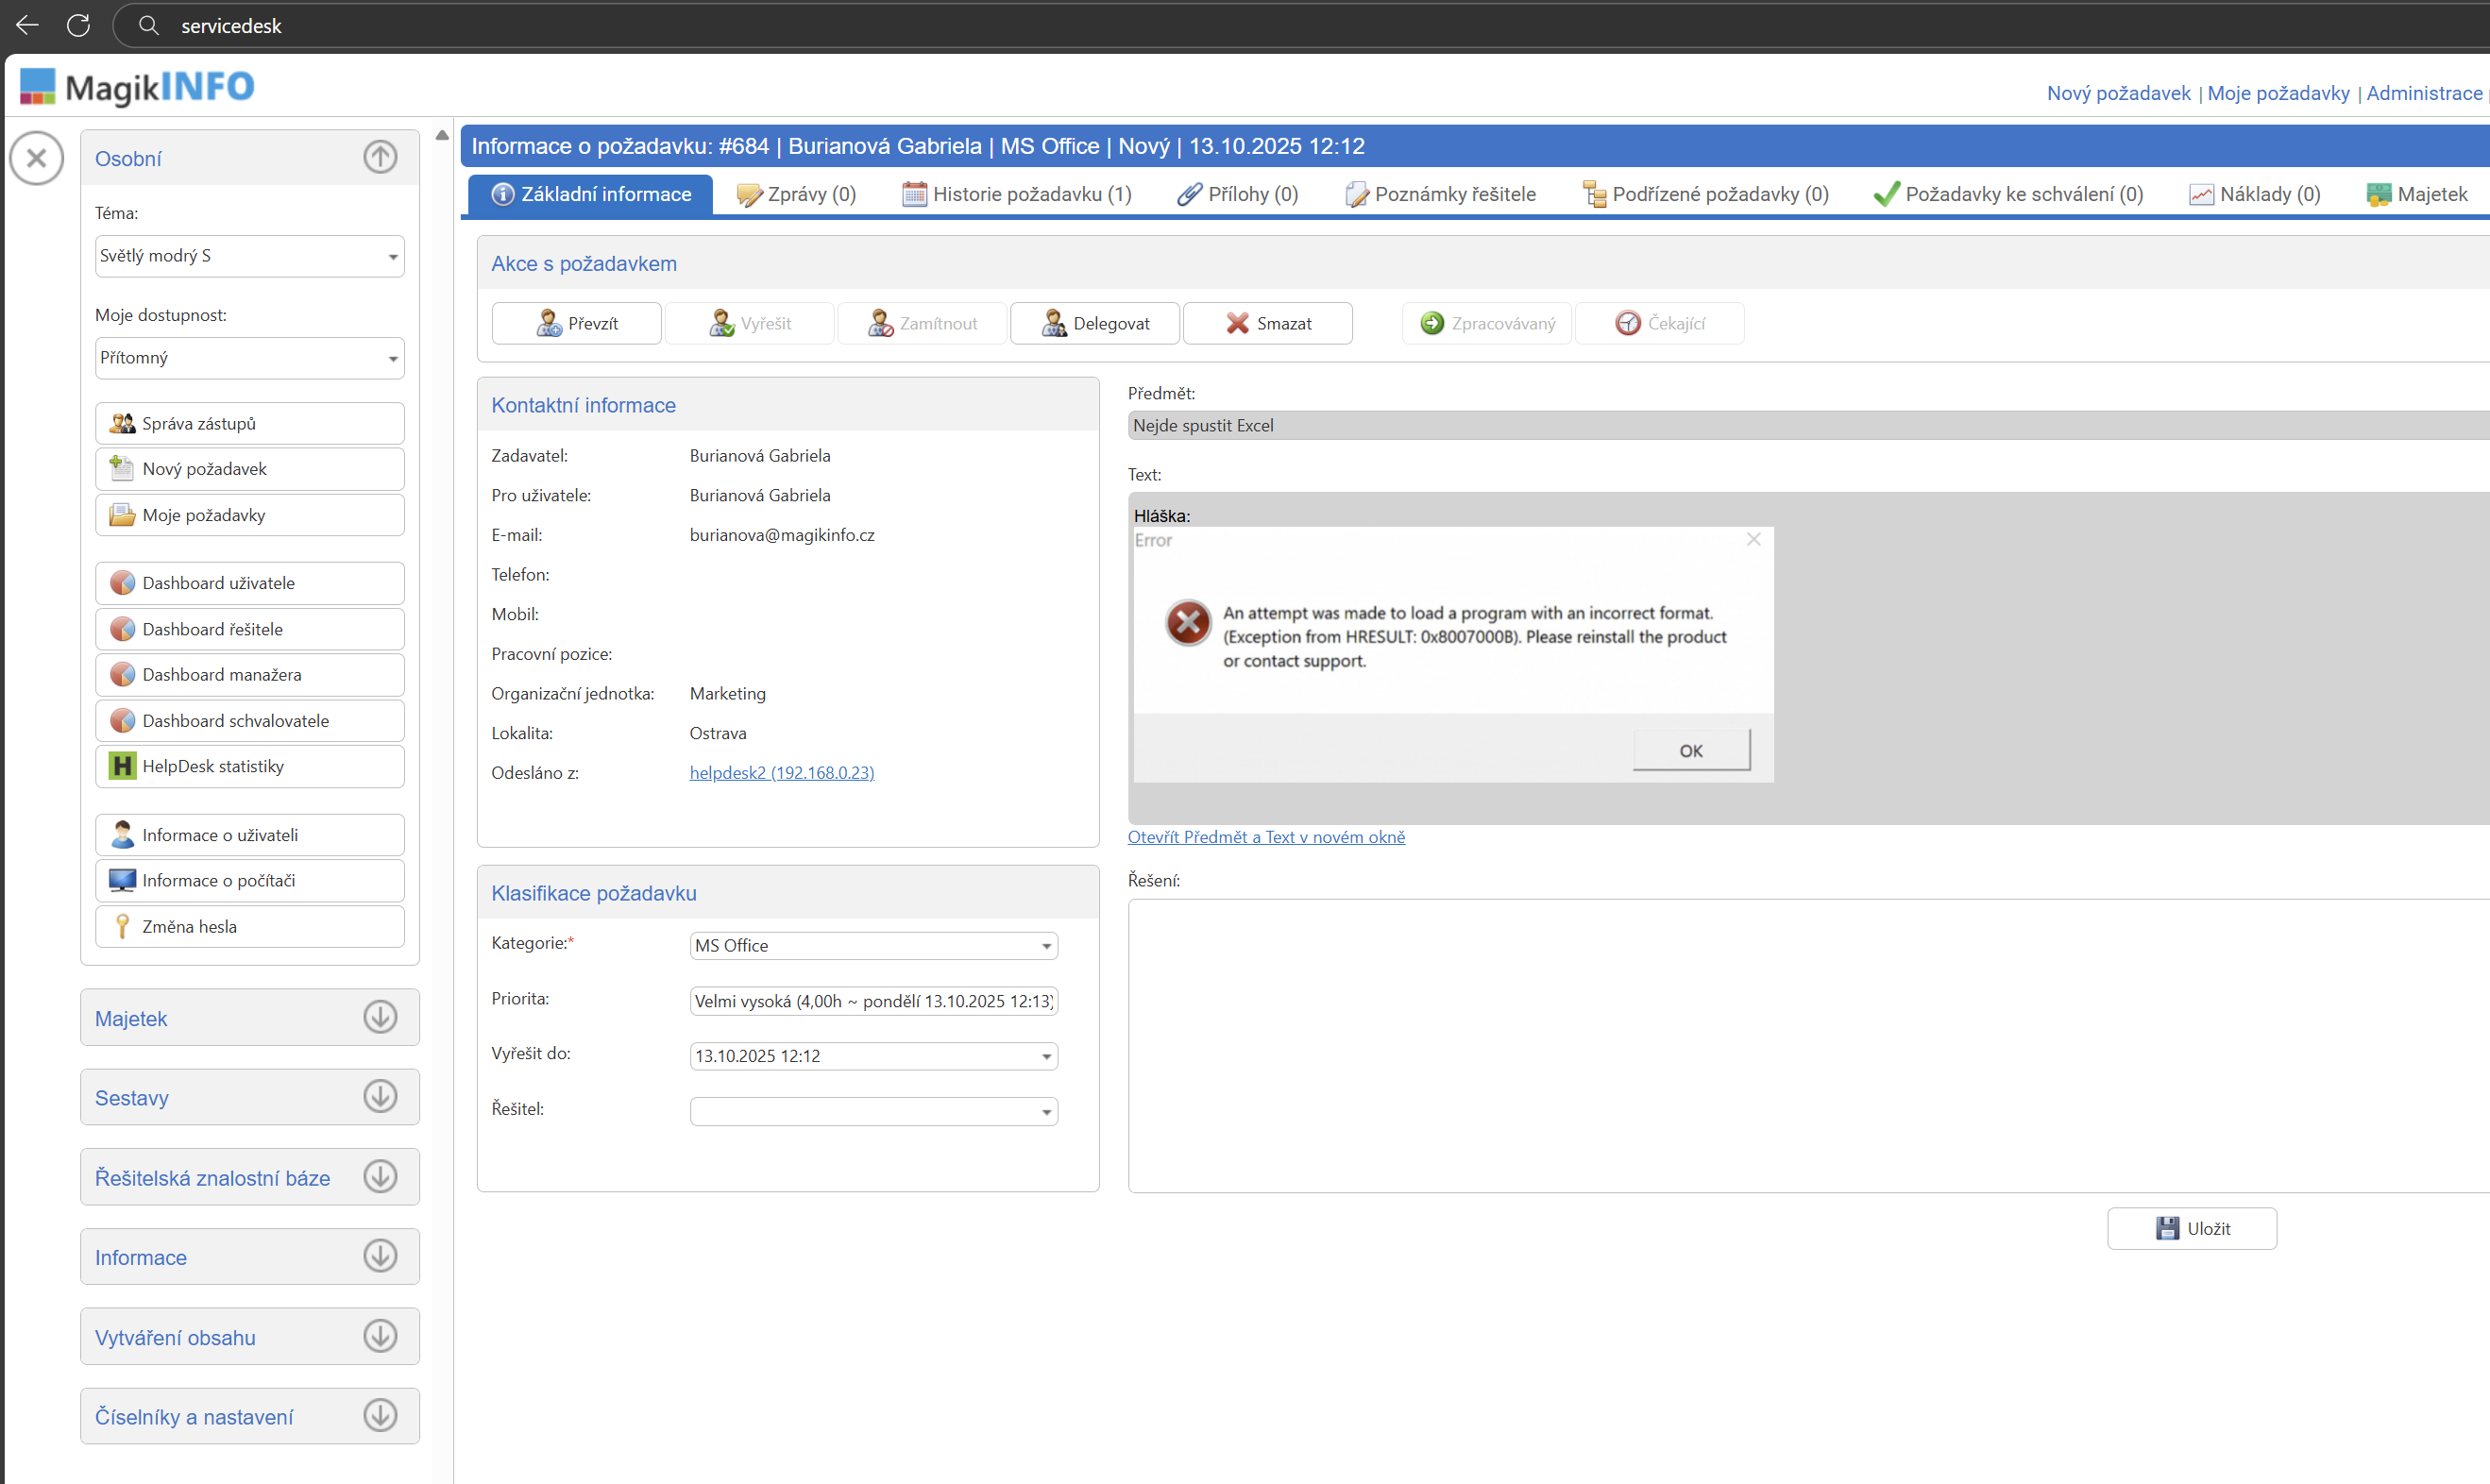Viewport: 2490px width, 1484px height.
Task: Open the Kategorie MS Office dropdown
Action: pyautogui.click(x=873, y=945)
